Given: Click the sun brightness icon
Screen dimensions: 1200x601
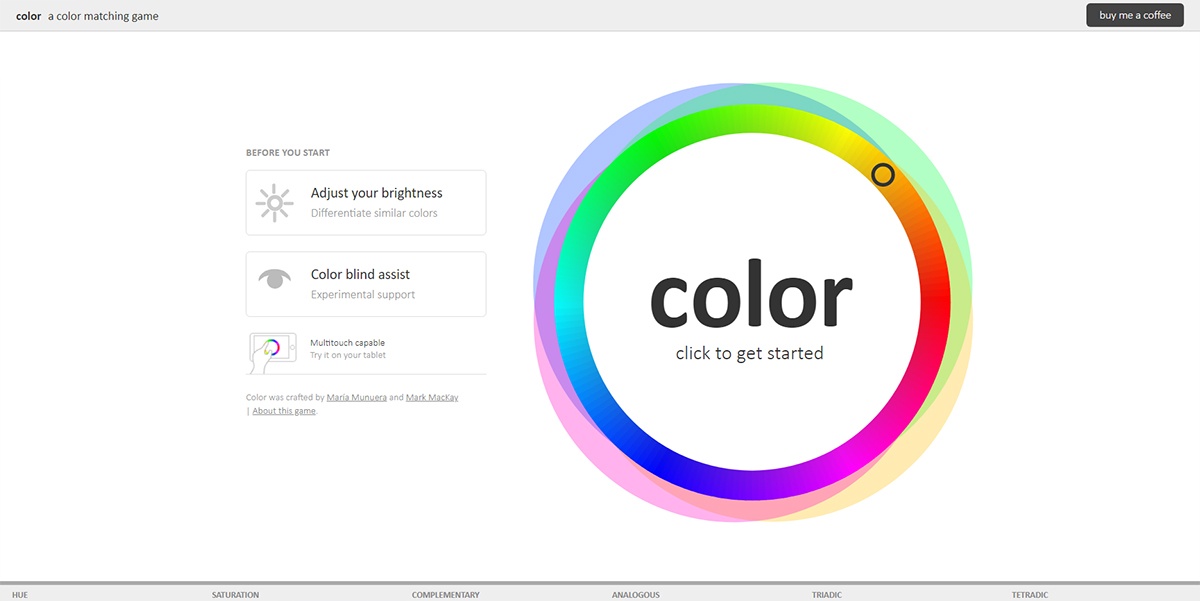Looking at the screenshot, I should point(274,202).
